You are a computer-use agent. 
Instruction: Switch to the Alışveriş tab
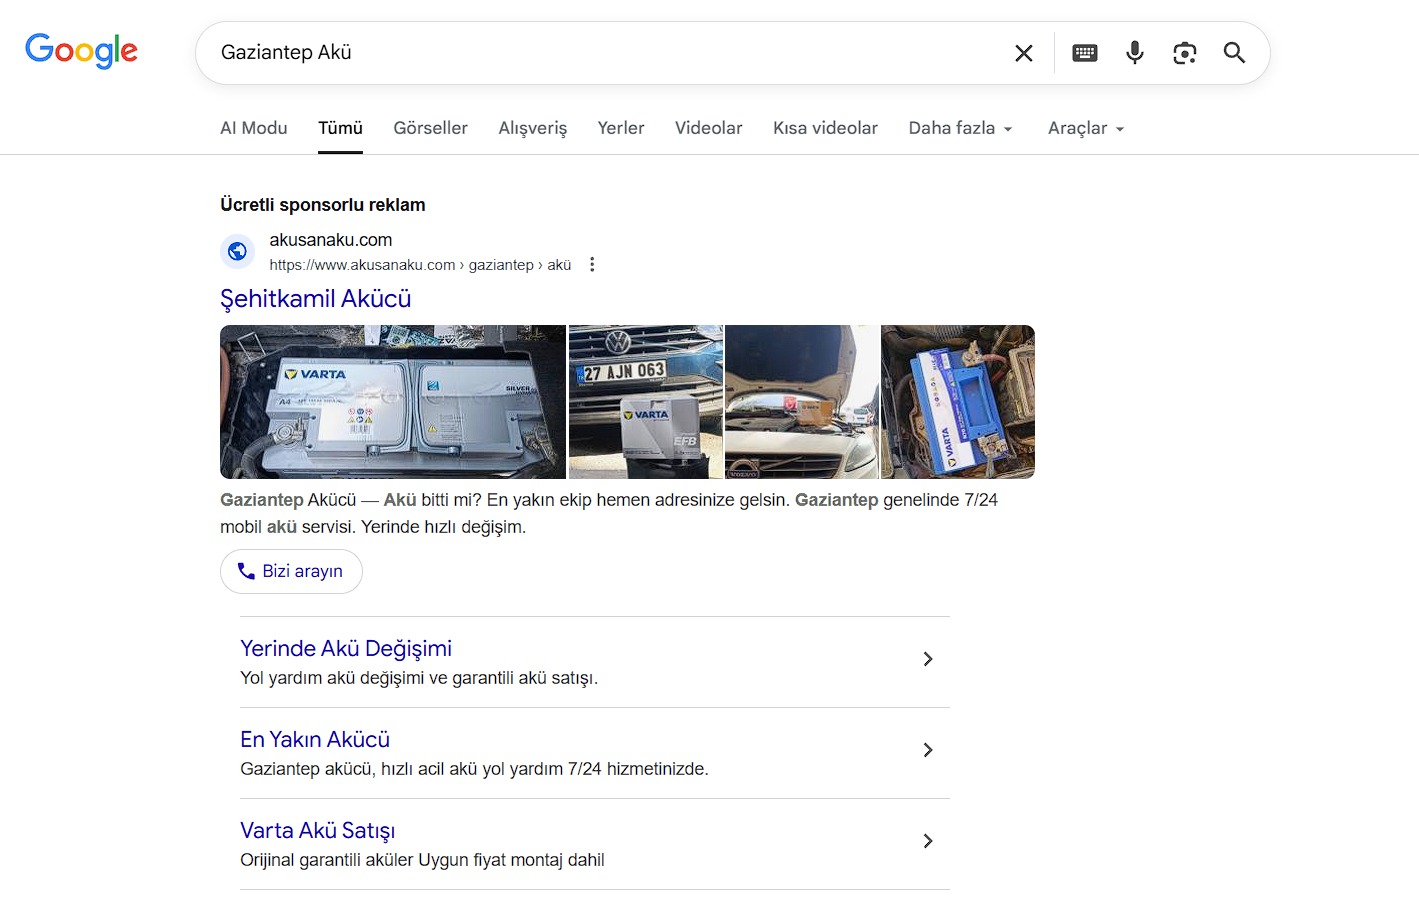(x=532, y=128)
